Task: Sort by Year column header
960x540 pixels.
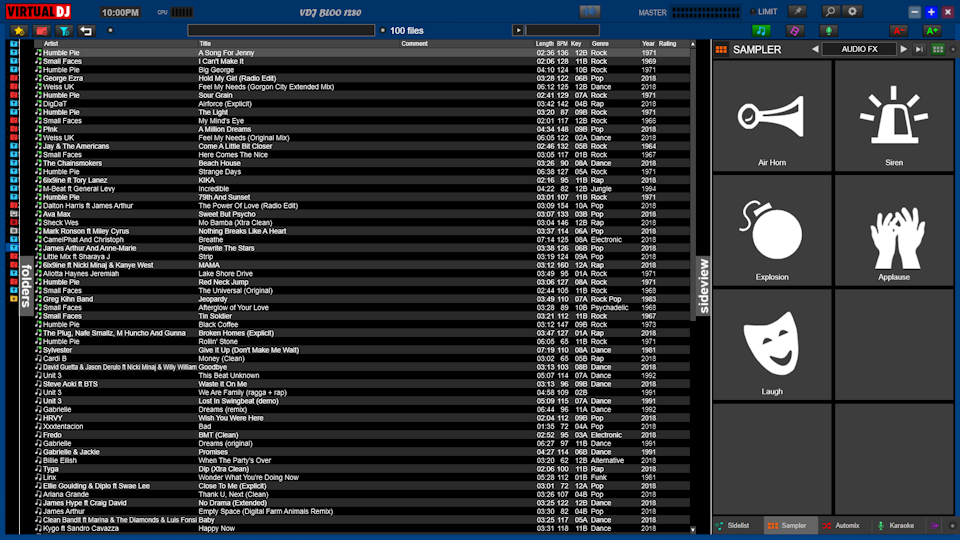Action: tap(648, 44)
